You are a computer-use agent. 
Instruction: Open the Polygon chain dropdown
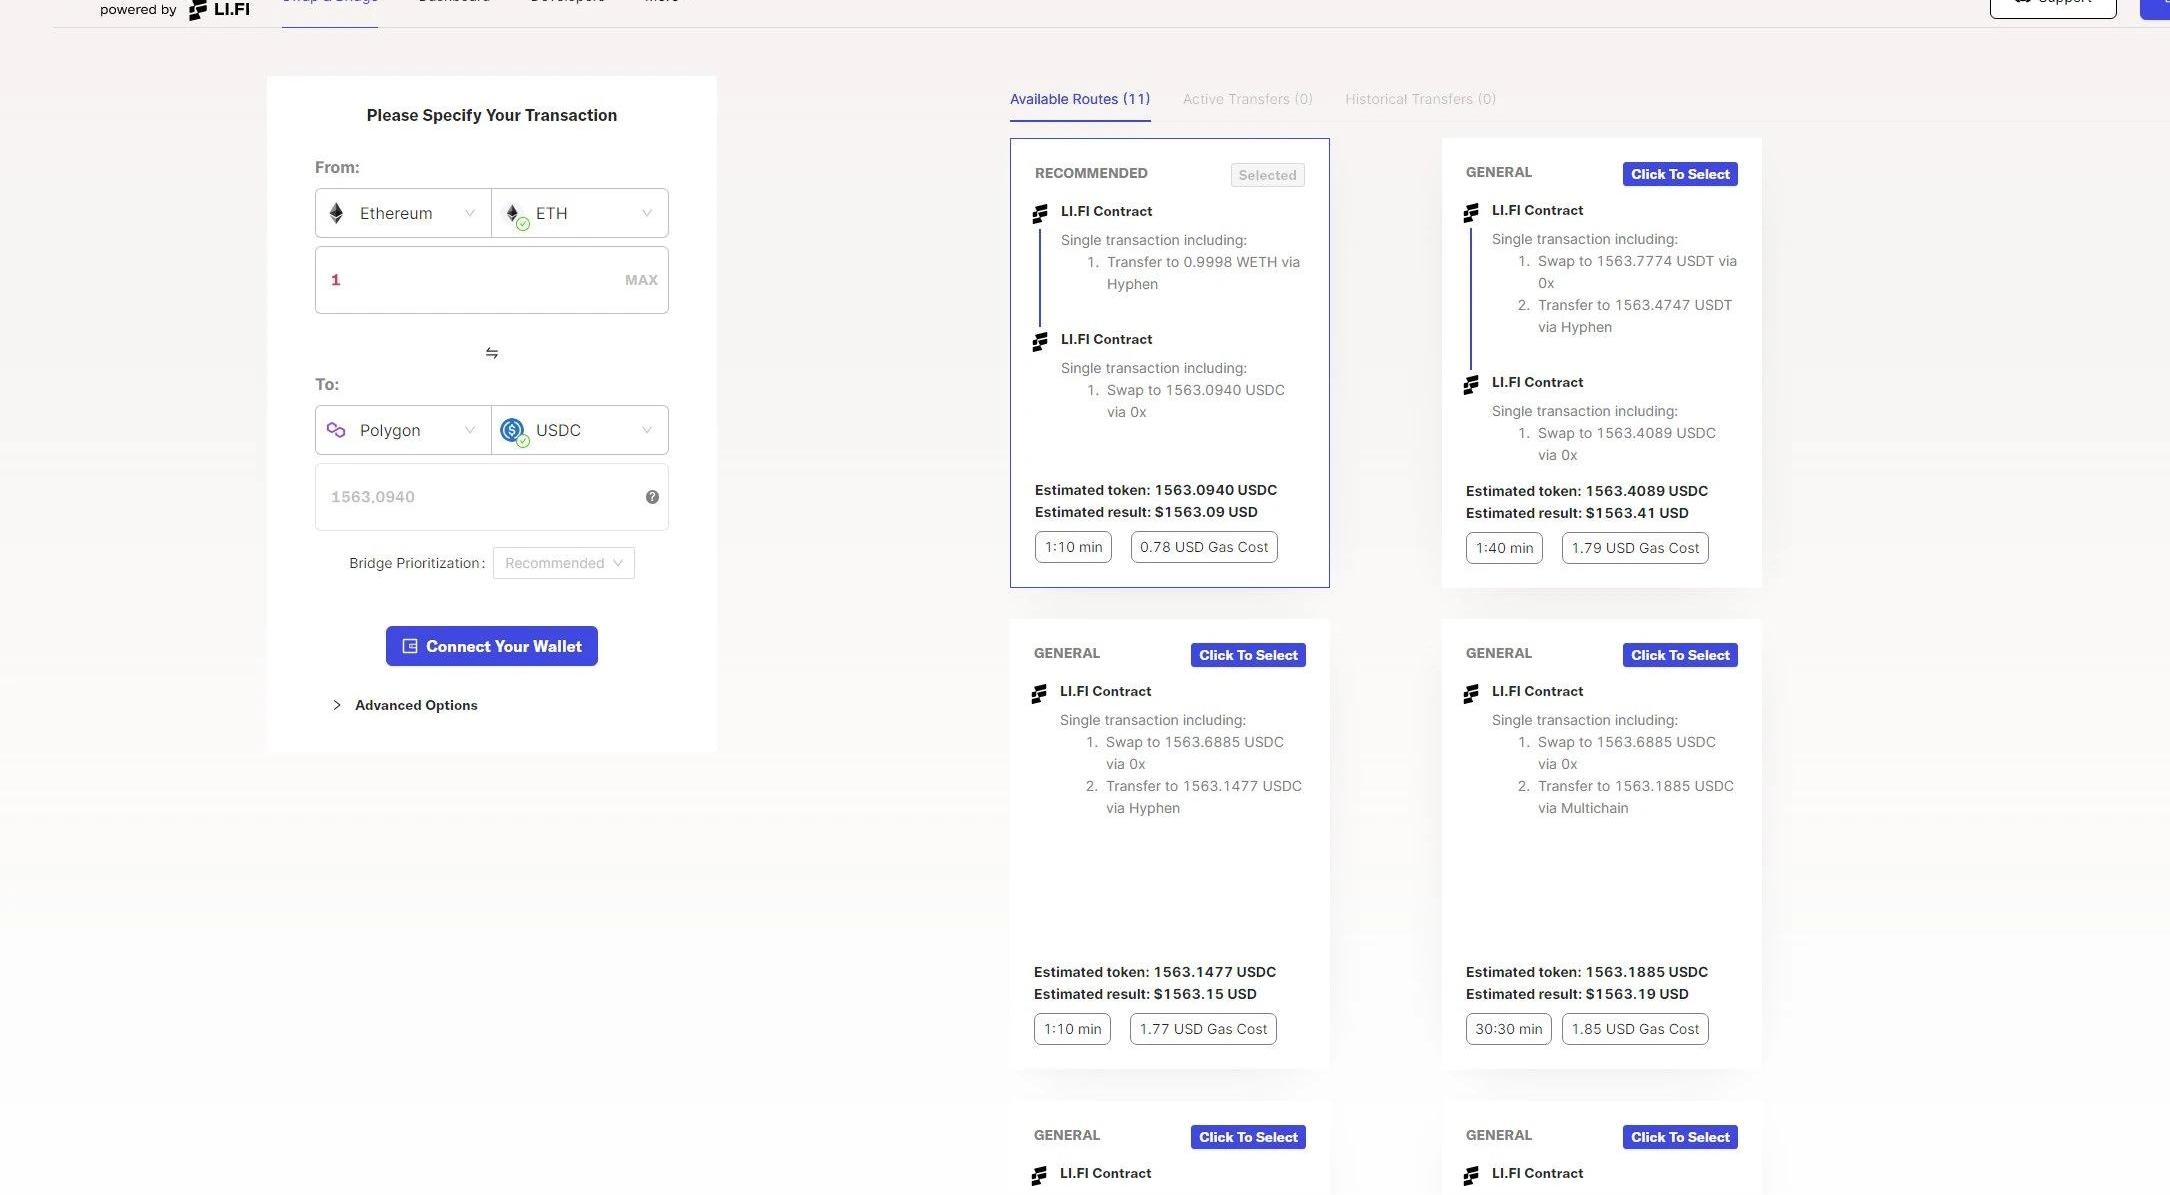(403, 430)
